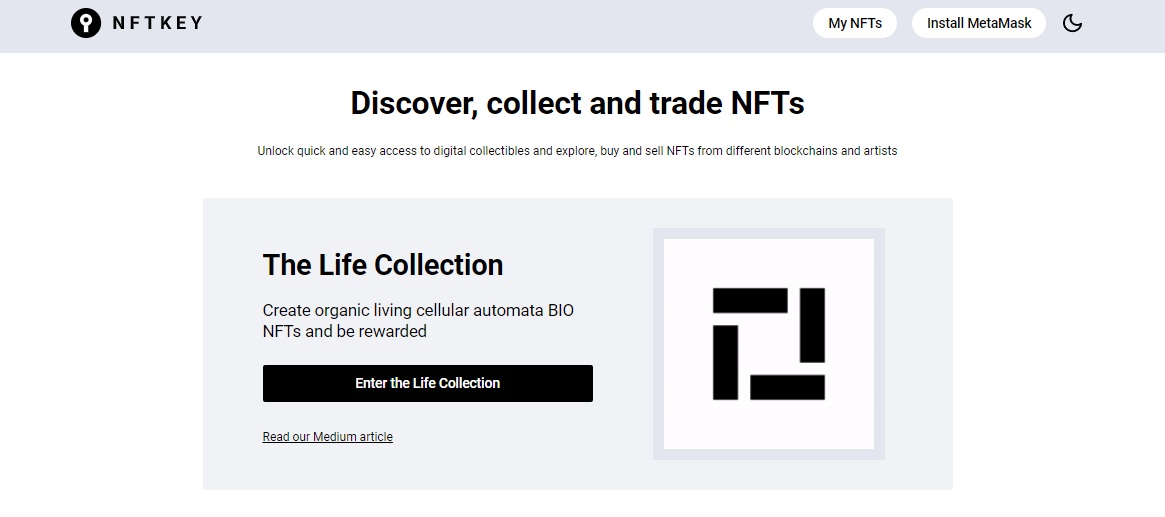
Task: Click the Install MetaMask button
Action: (x=979, y=23)
